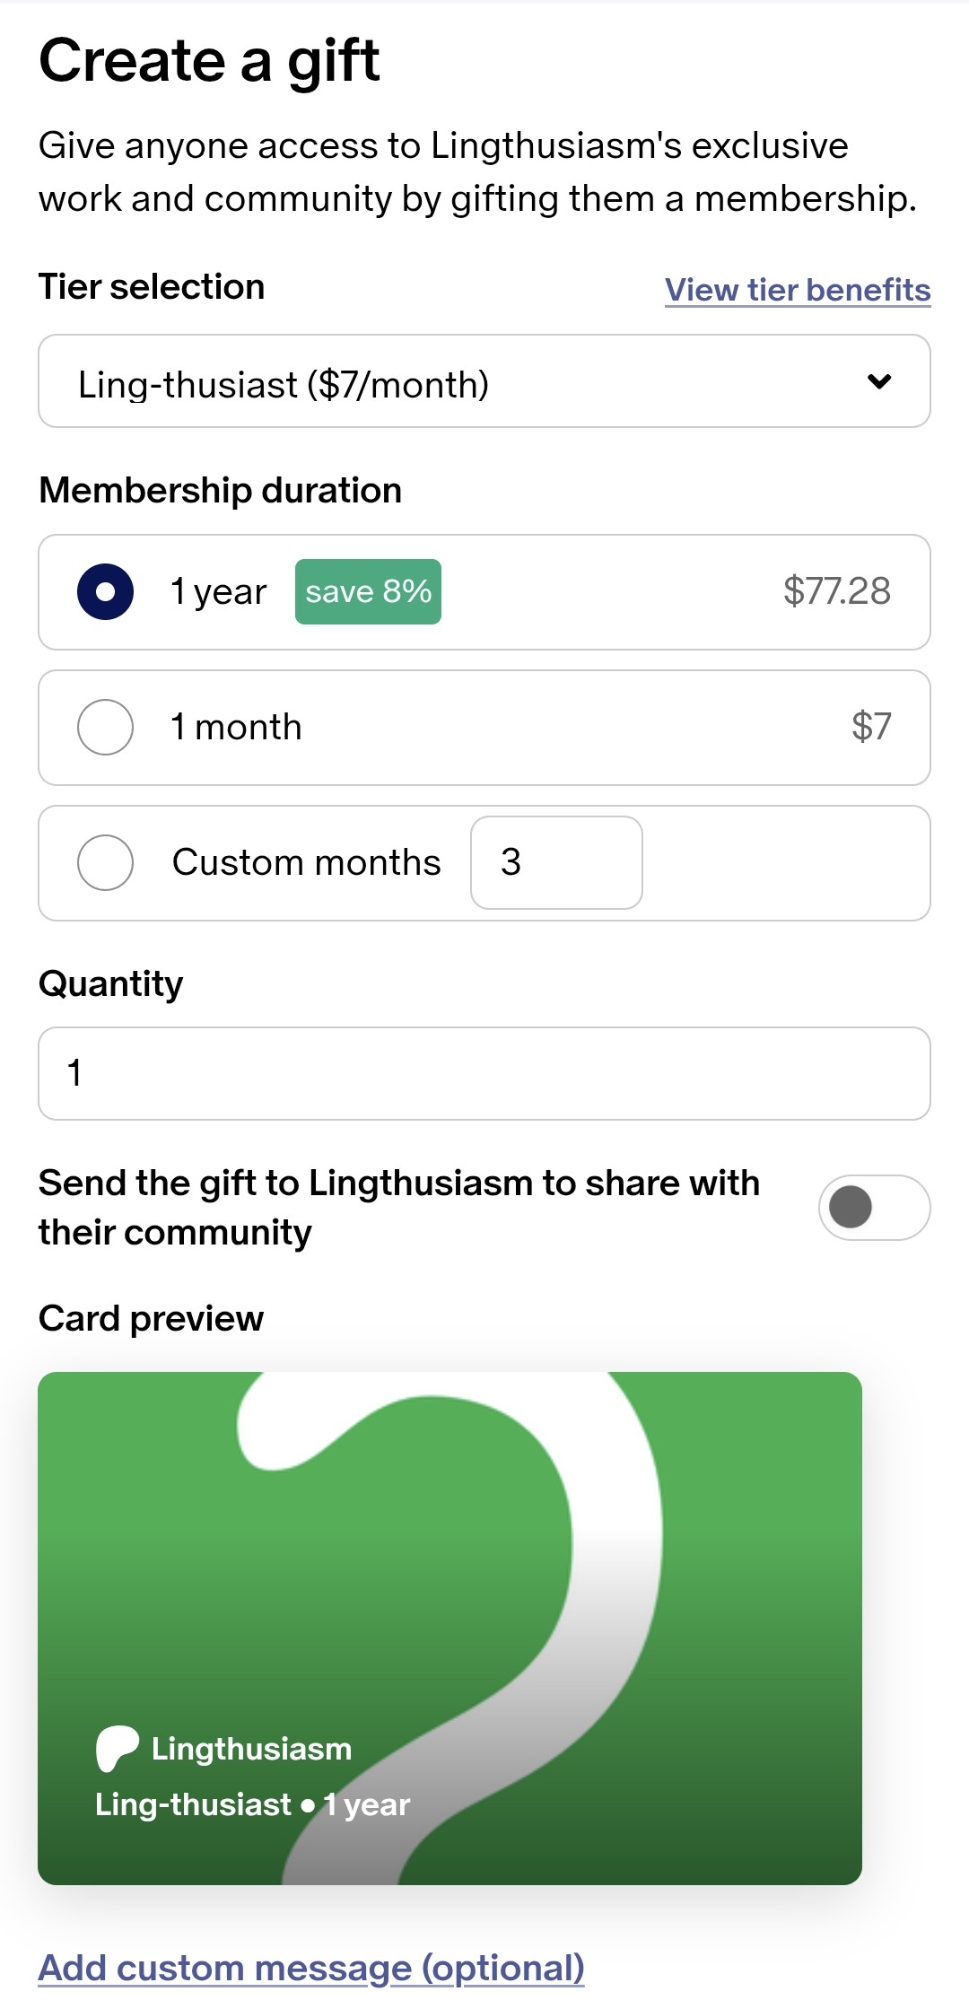The image size is (969, 2000).
Task: Click the Patreon logo on gift card
Action: 117,1748
